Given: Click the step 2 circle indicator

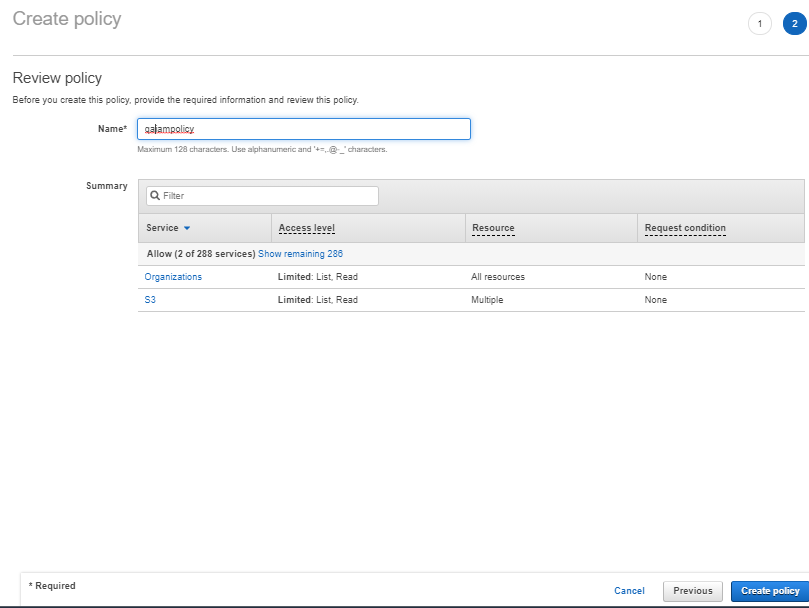Looking at the screenshot, I should pyautogui.click(x=794, y=24).
